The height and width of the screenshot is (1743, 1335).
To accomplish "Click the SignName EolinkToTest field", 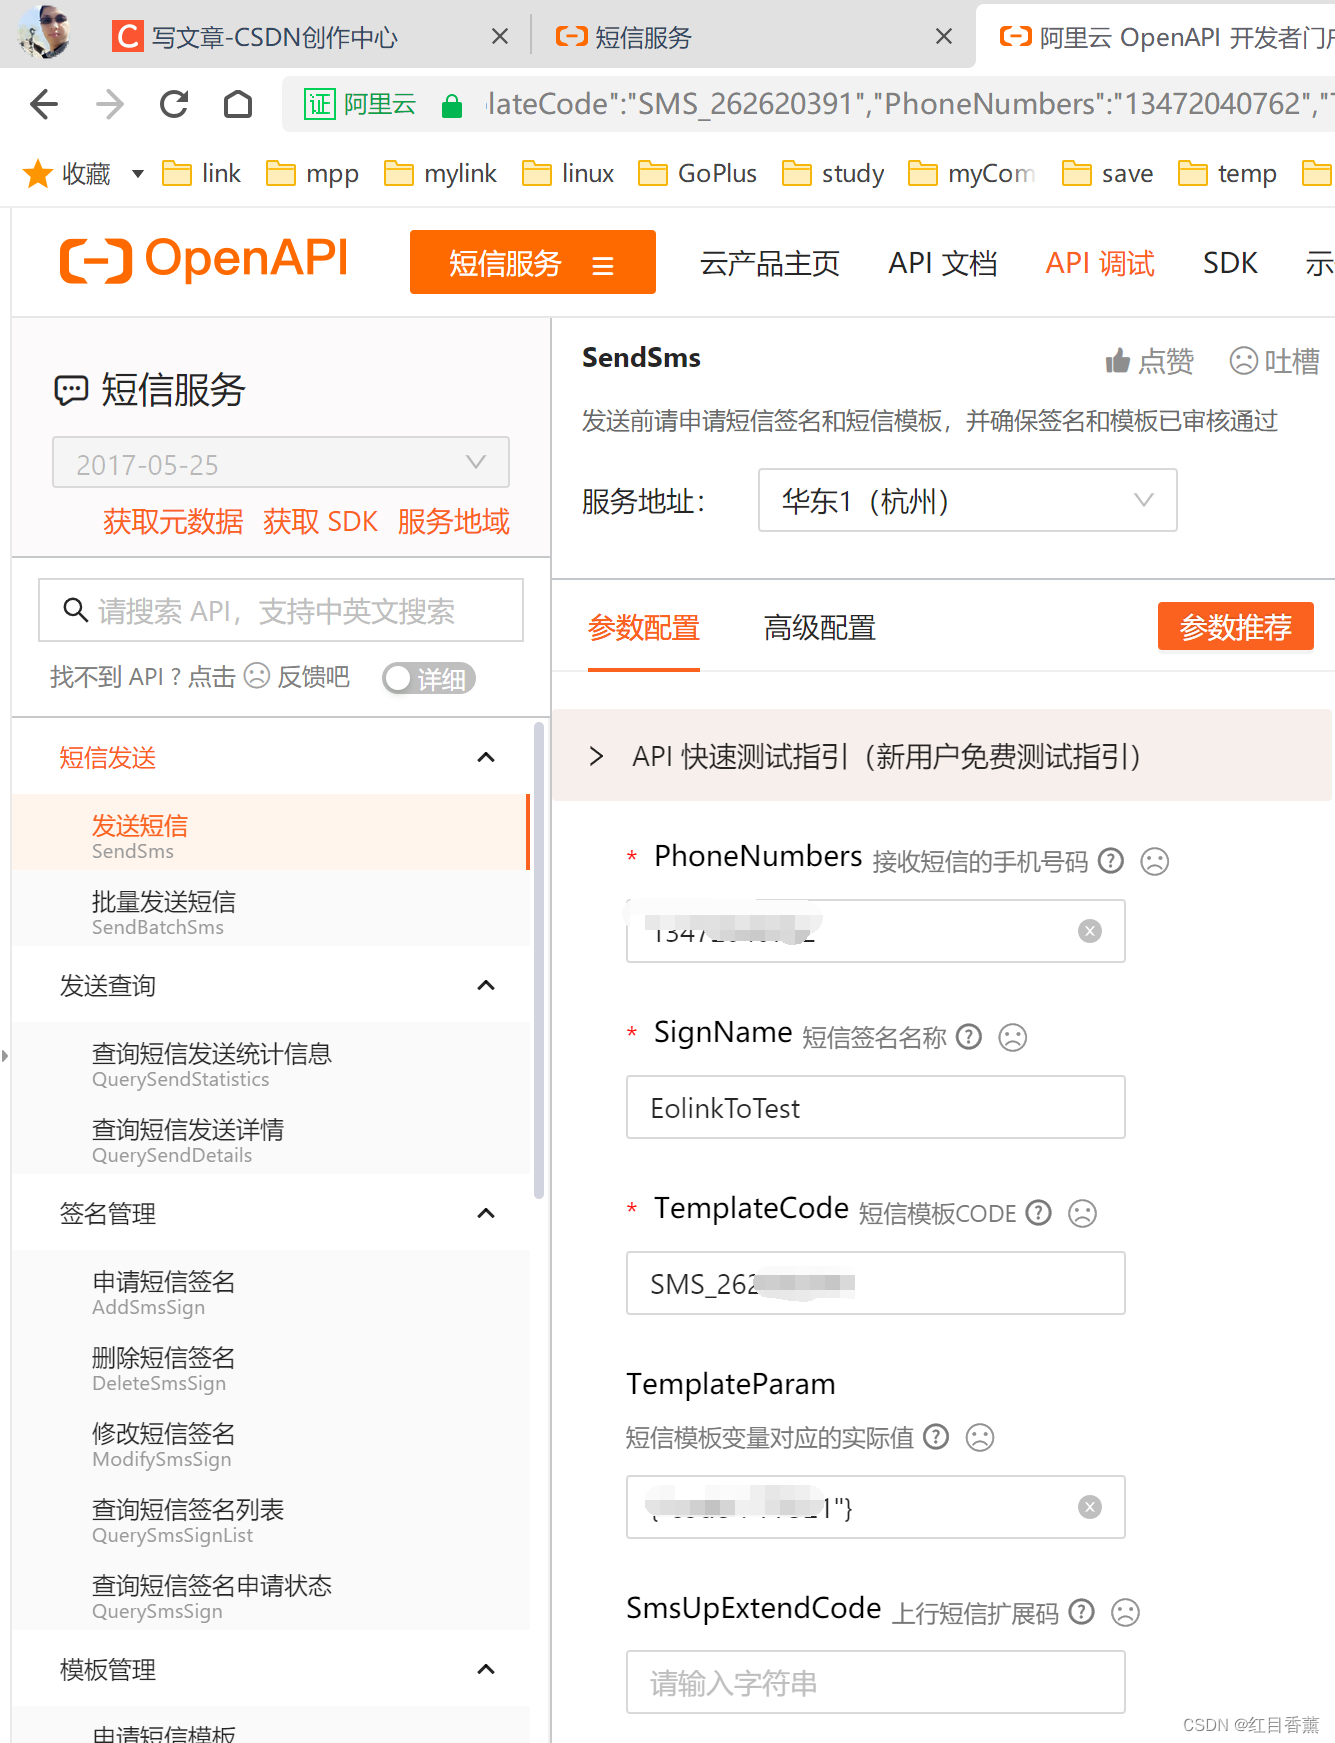I will pos(876,1107).
